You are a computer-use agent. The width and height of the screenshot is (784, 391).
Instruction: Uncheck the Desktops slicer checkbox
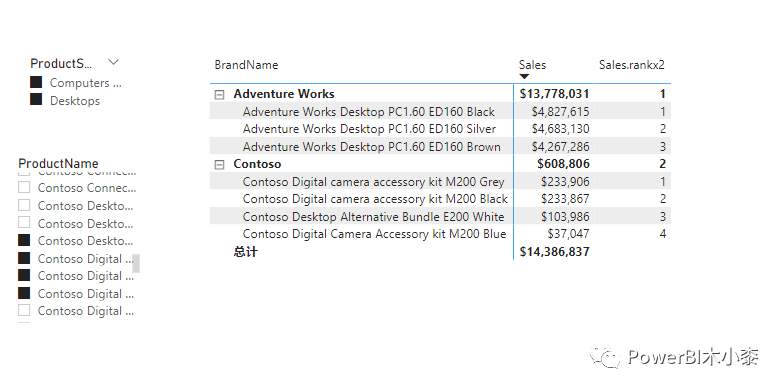tap(36, 100)
